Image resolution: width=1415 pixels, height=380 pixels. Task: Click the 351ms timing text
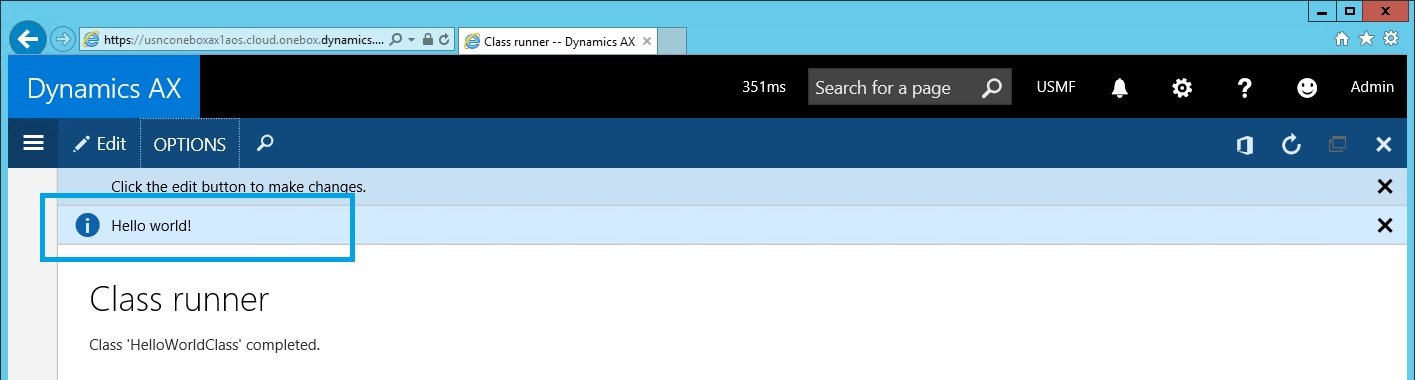pyautogui.click(x=764, y=87)
